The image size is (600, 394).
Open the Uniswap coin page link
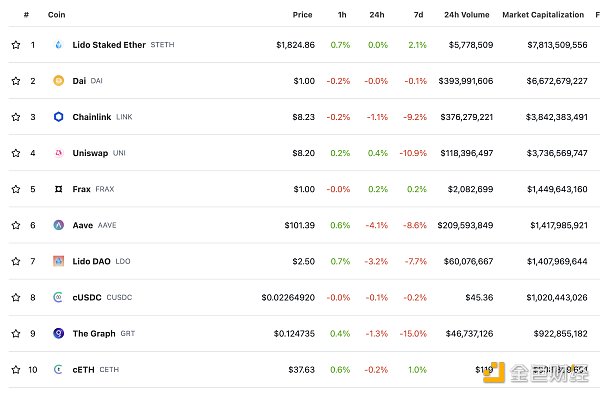pos(90,153)
